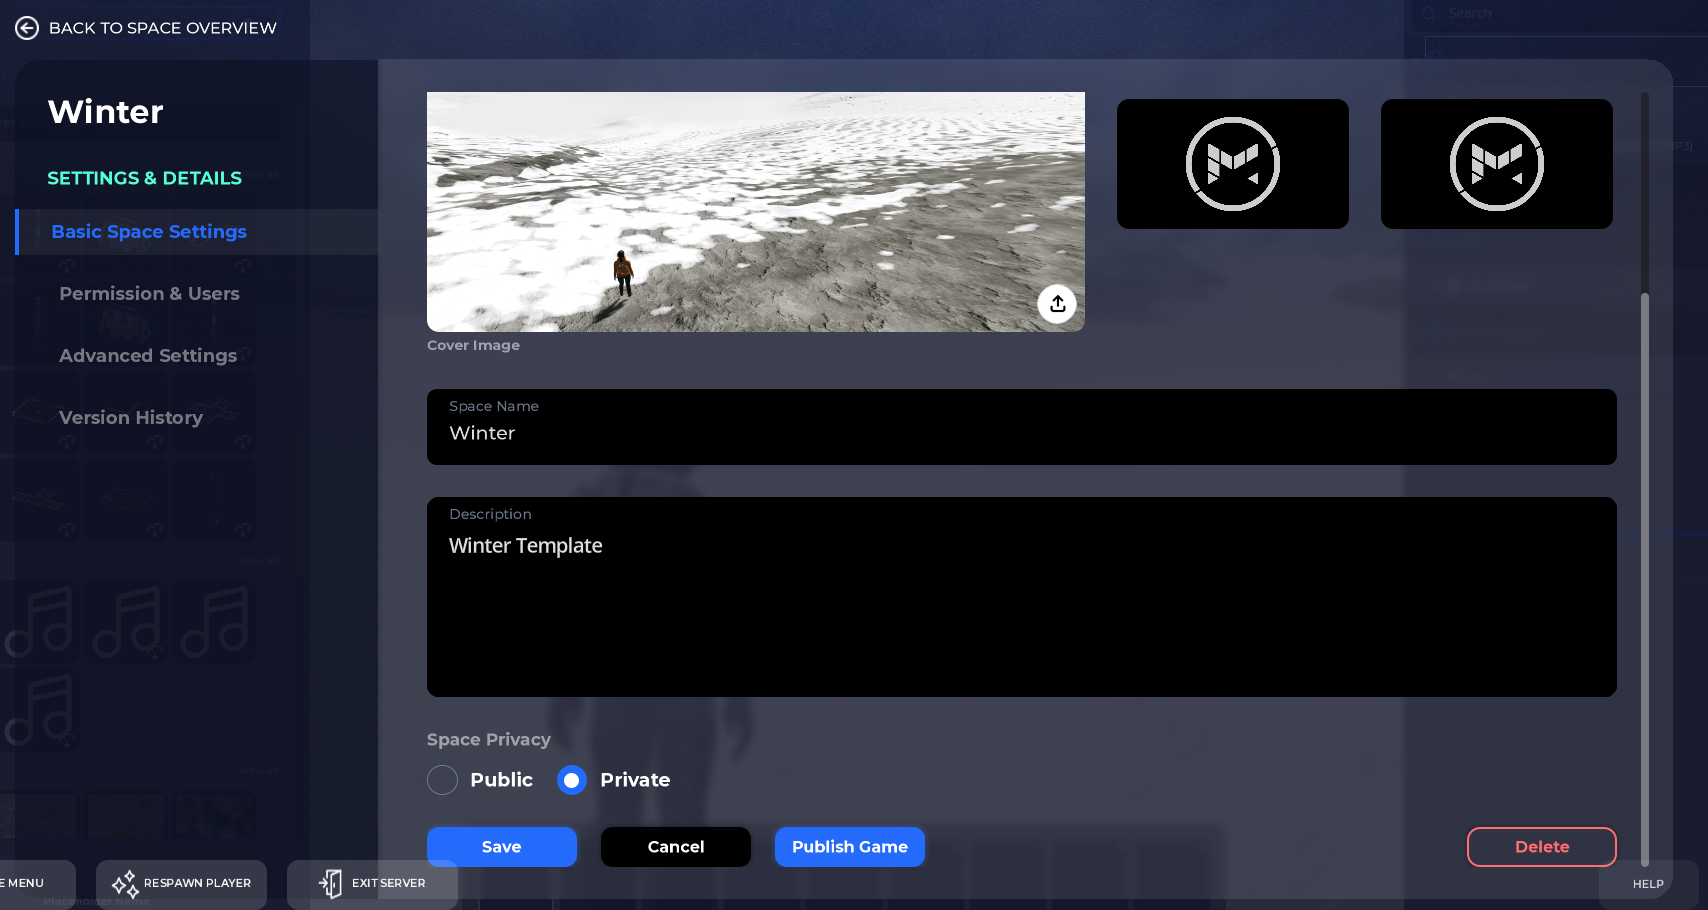Click Publish Game
The image size is (1708, 910).
click(x=849, y=846)
